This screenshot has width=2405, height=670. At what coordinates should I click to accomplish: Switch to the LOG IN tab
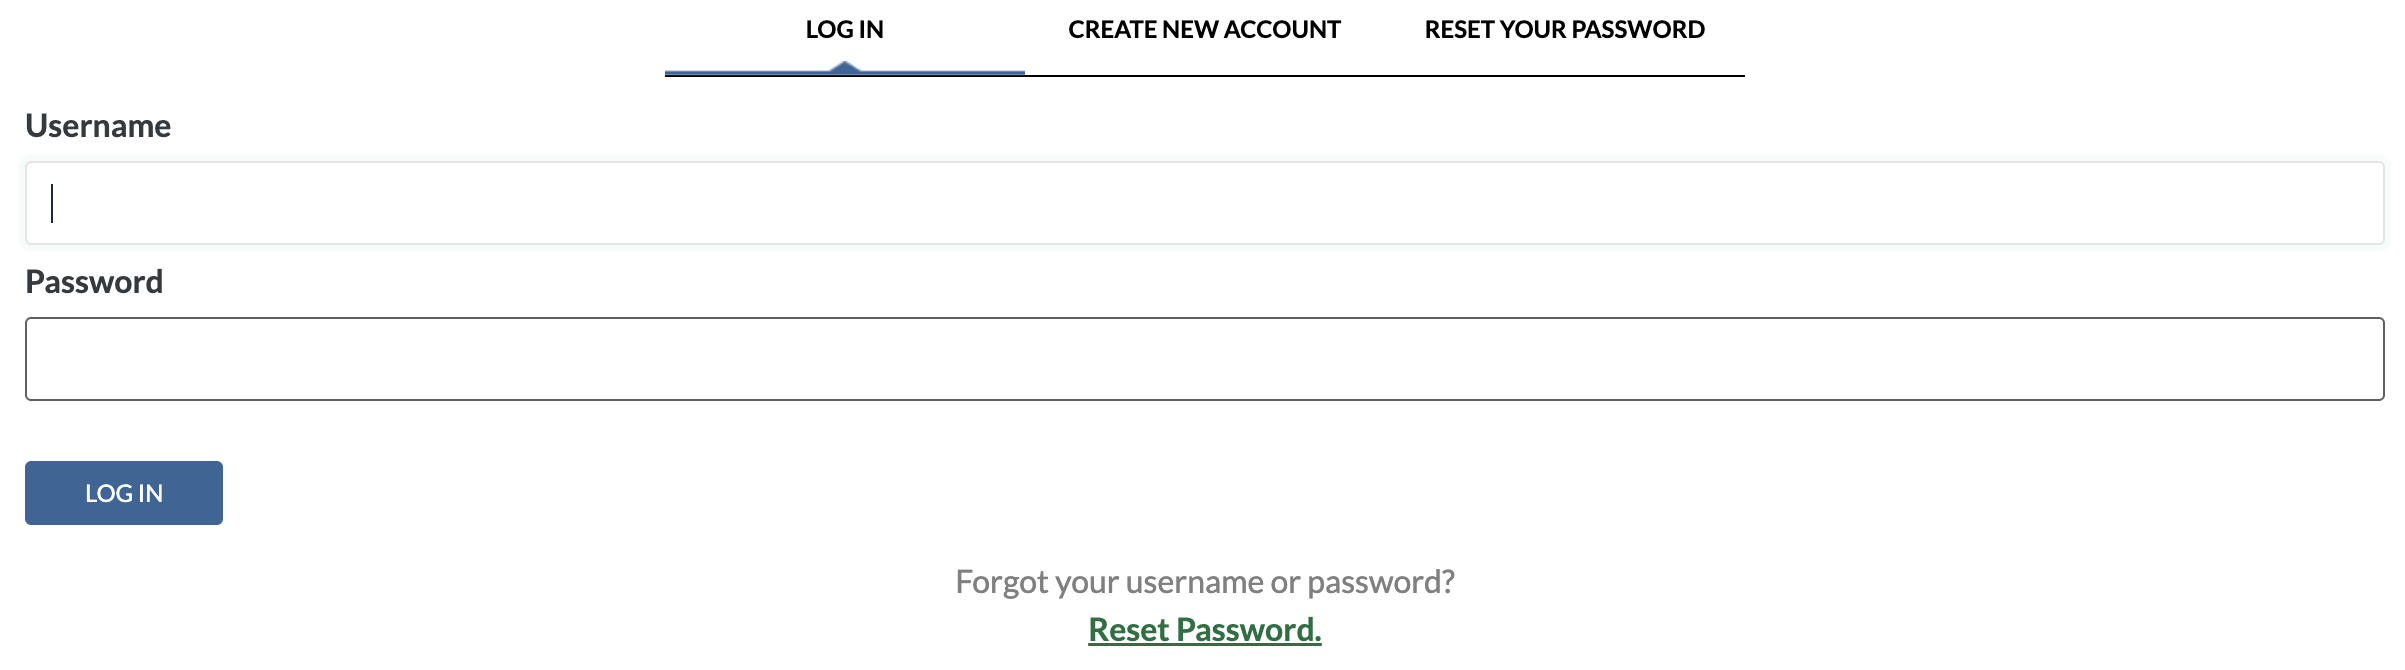(x=843, y=29)
